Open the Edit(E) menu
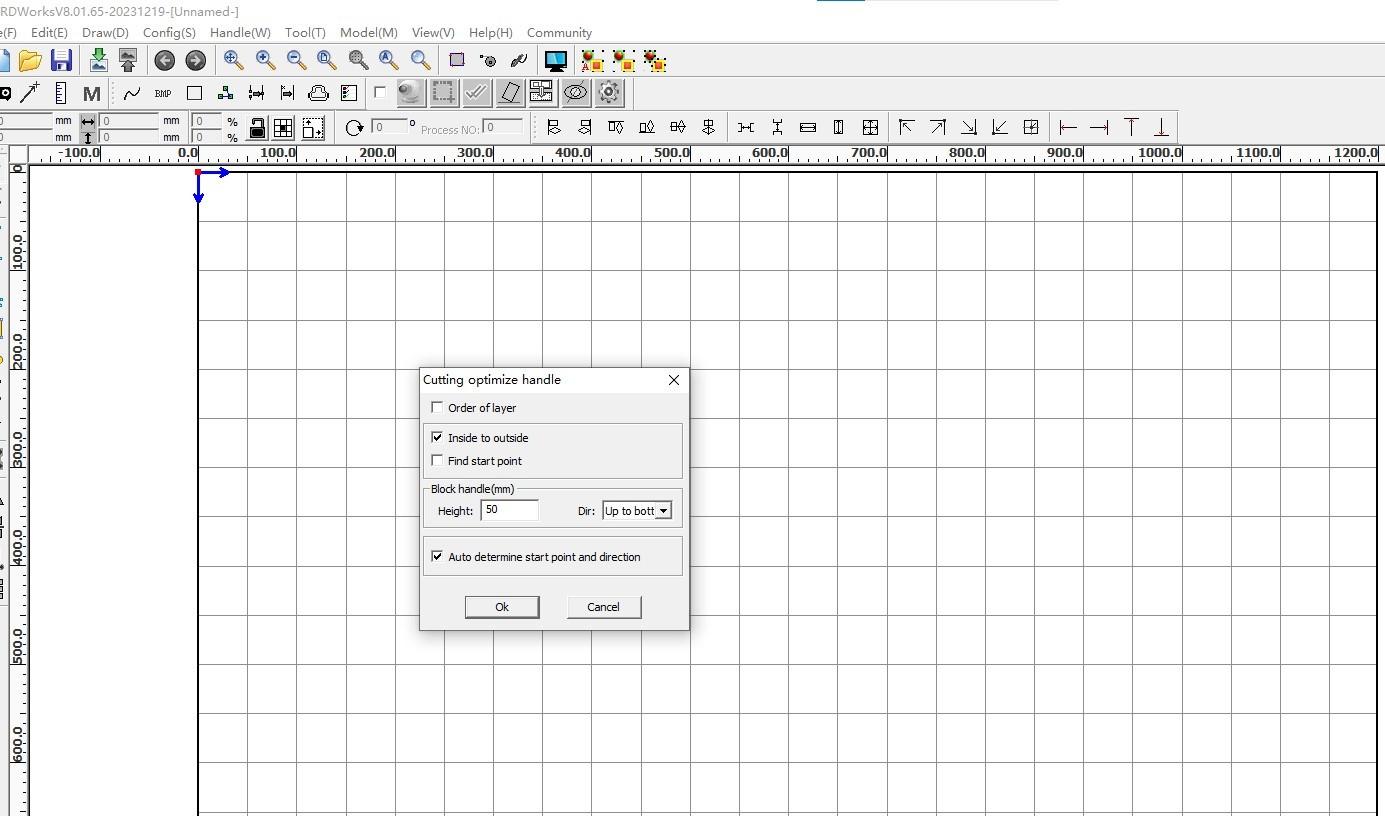This screenshot has width=1385, height=816. [x=49, y=33]
